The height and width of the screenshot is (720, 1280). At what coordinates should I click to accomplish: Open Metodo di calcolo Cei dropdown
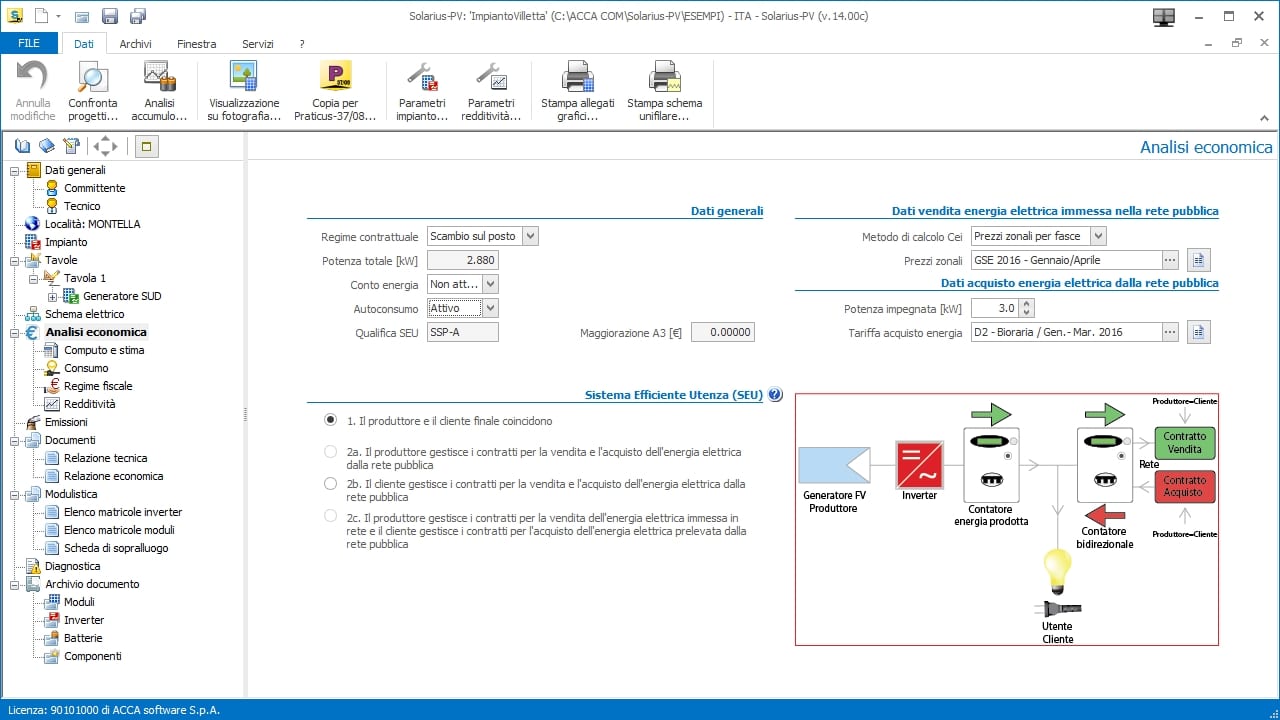pos(1098,236)
